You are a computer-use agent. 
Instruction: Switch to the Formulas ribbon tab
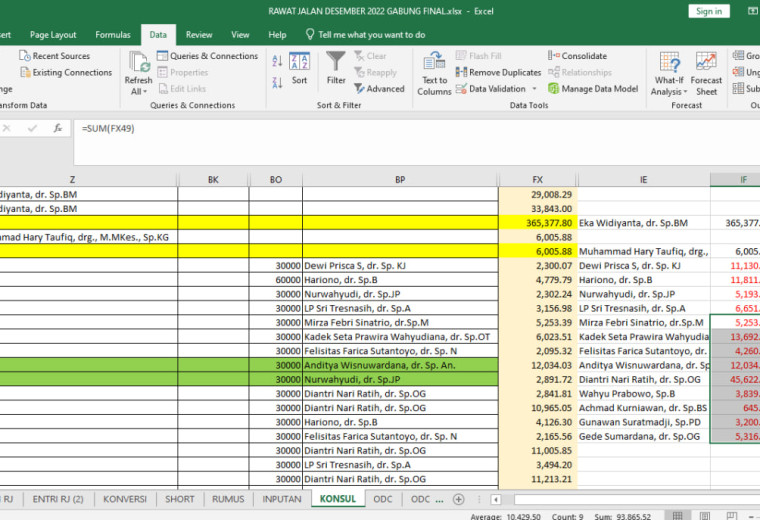112,35
